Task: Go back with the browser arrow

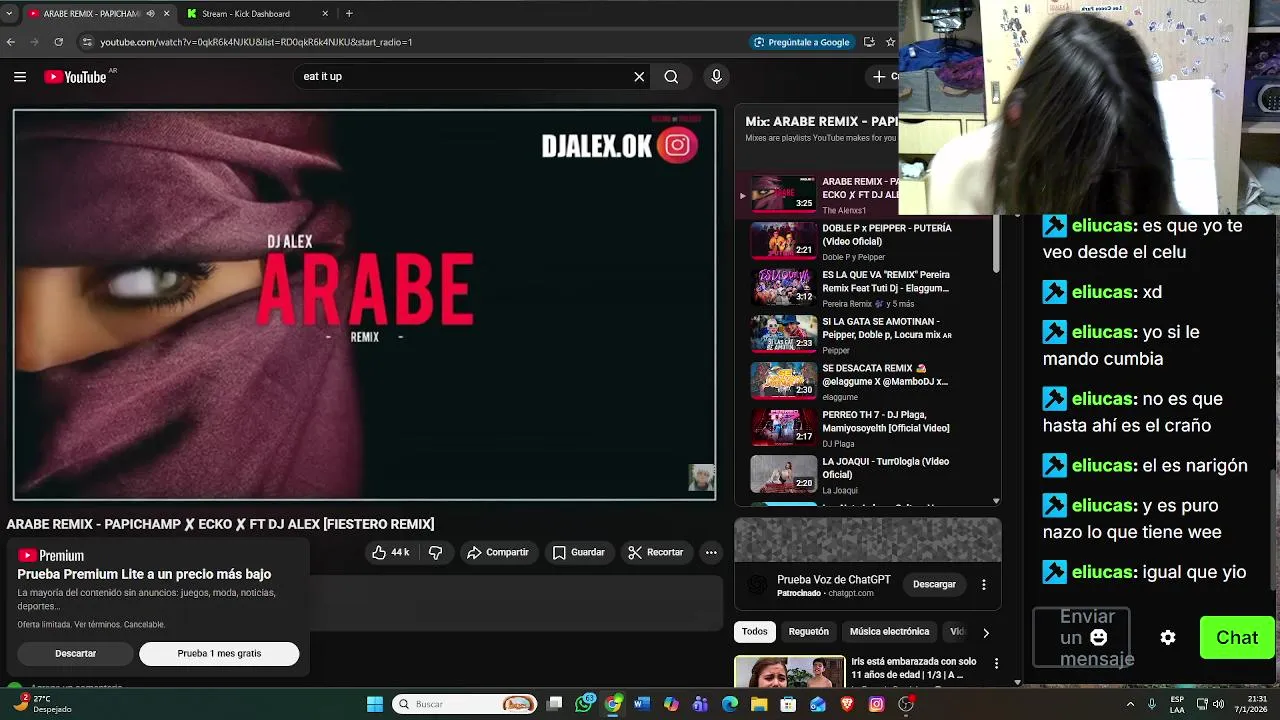Action: click(x=11, y=42)
